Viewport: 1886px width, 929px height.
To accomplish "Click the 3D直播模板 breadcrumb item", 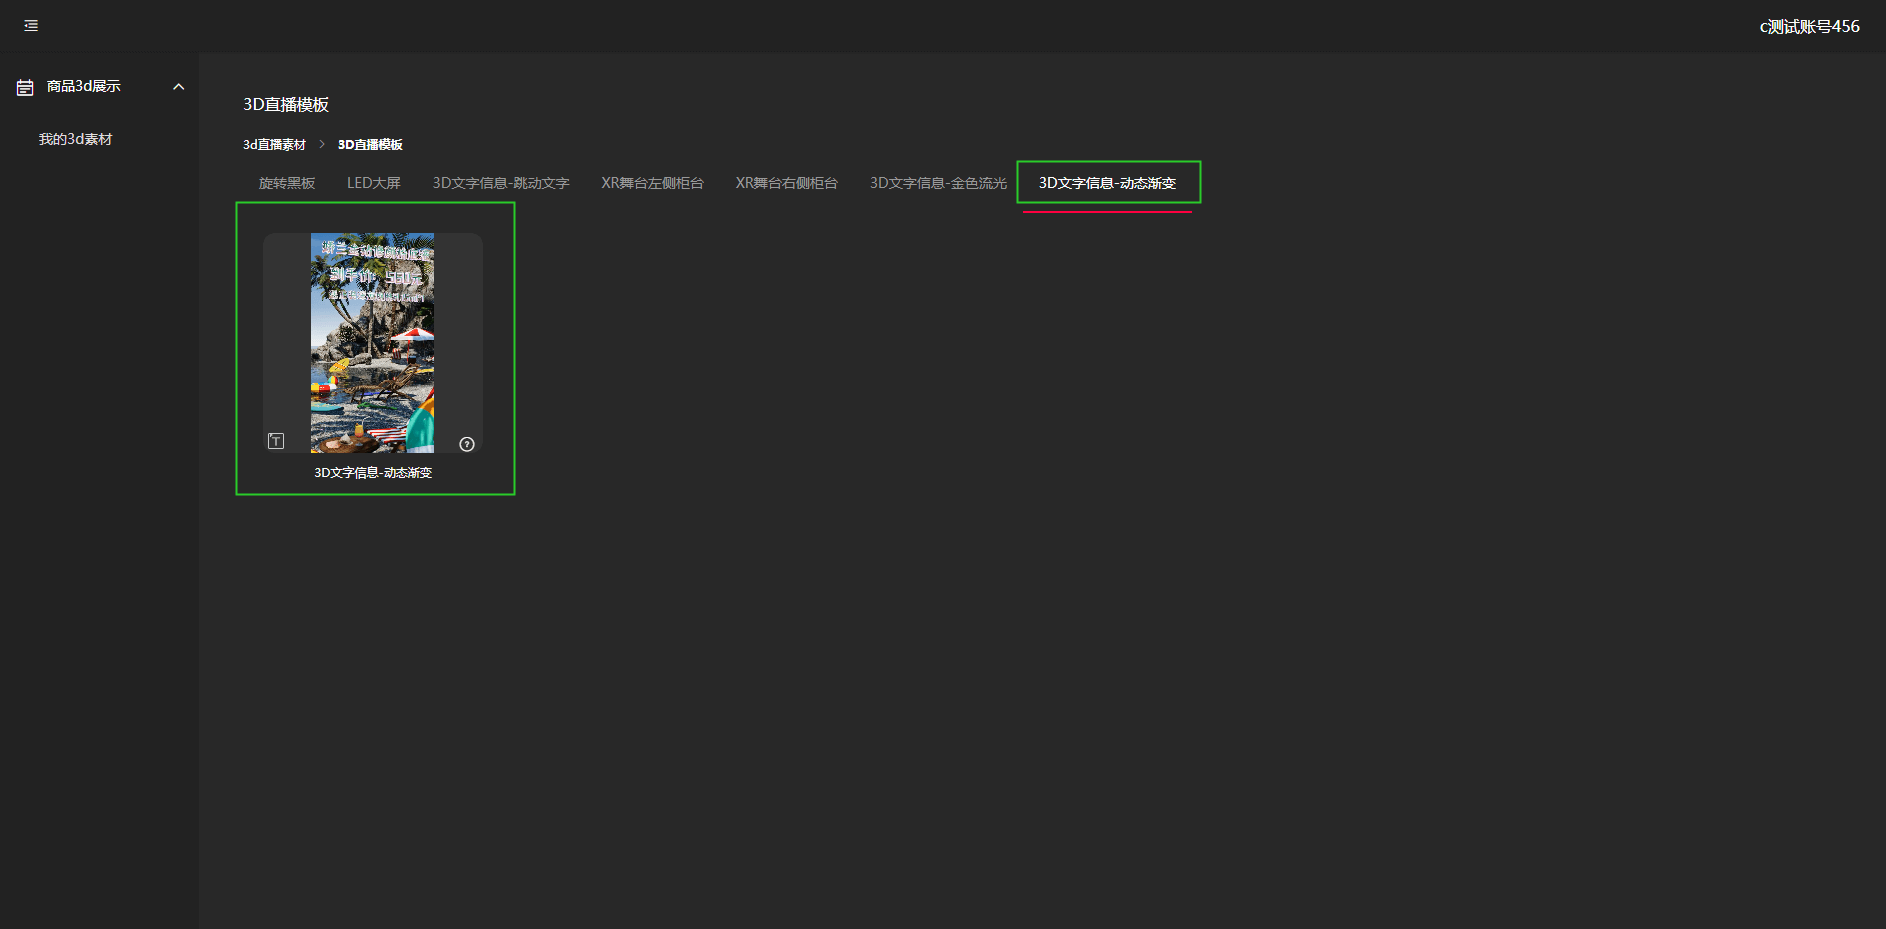I will [x=370, y=145].
